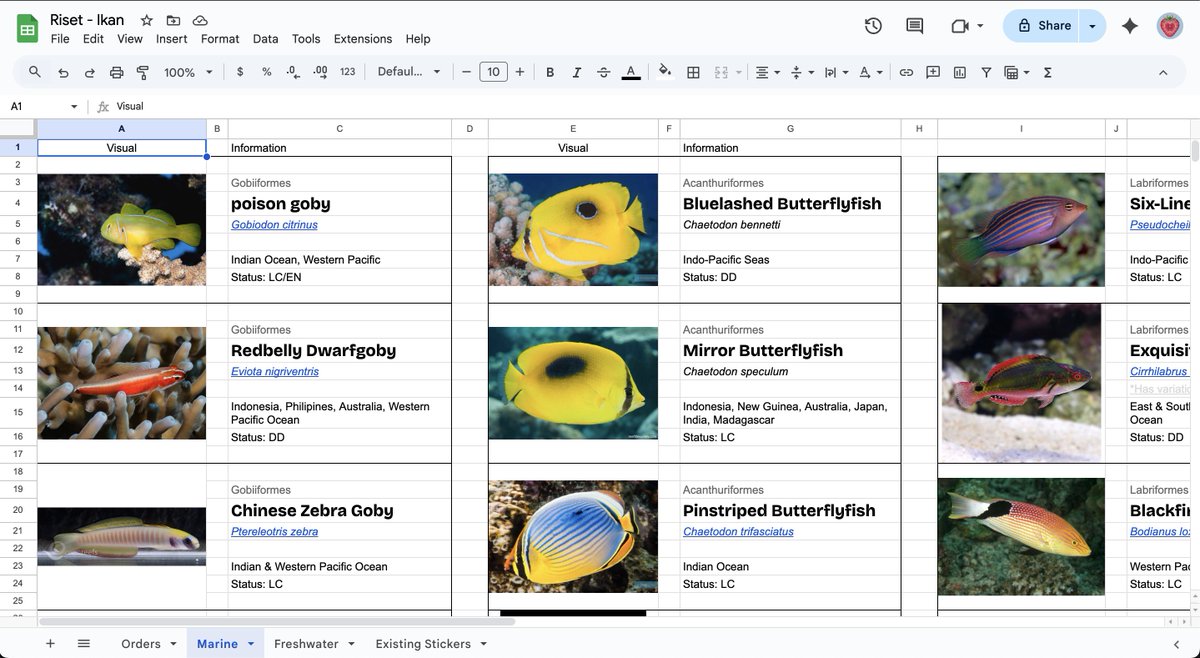
Task: Insert a comment from toolbar
Action: point(933,72)
